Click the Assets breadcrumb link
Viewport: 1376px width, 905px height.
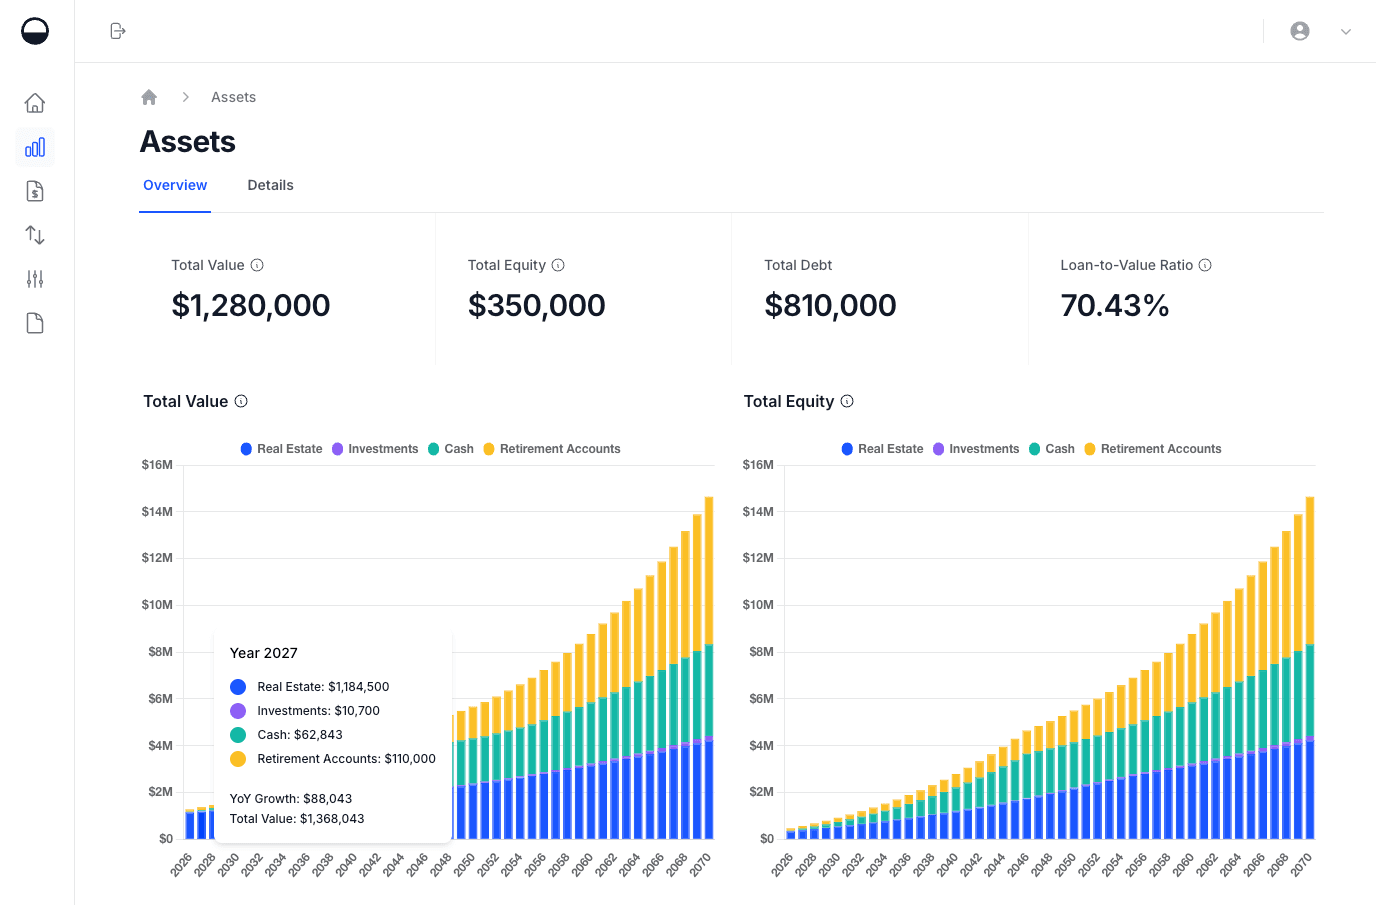click(x=233, y=97)
